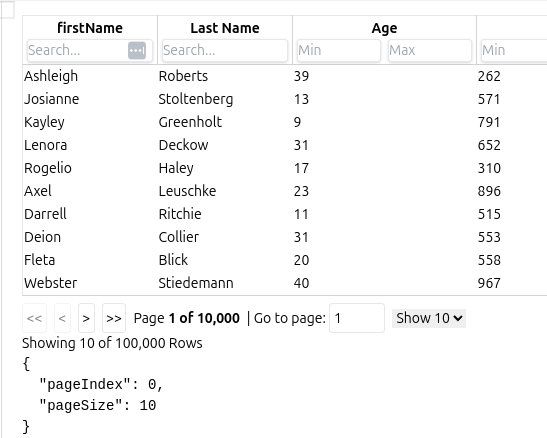Select the Stoltenberg last name cell
Screen dimensions: 547x438
(196, 99)
